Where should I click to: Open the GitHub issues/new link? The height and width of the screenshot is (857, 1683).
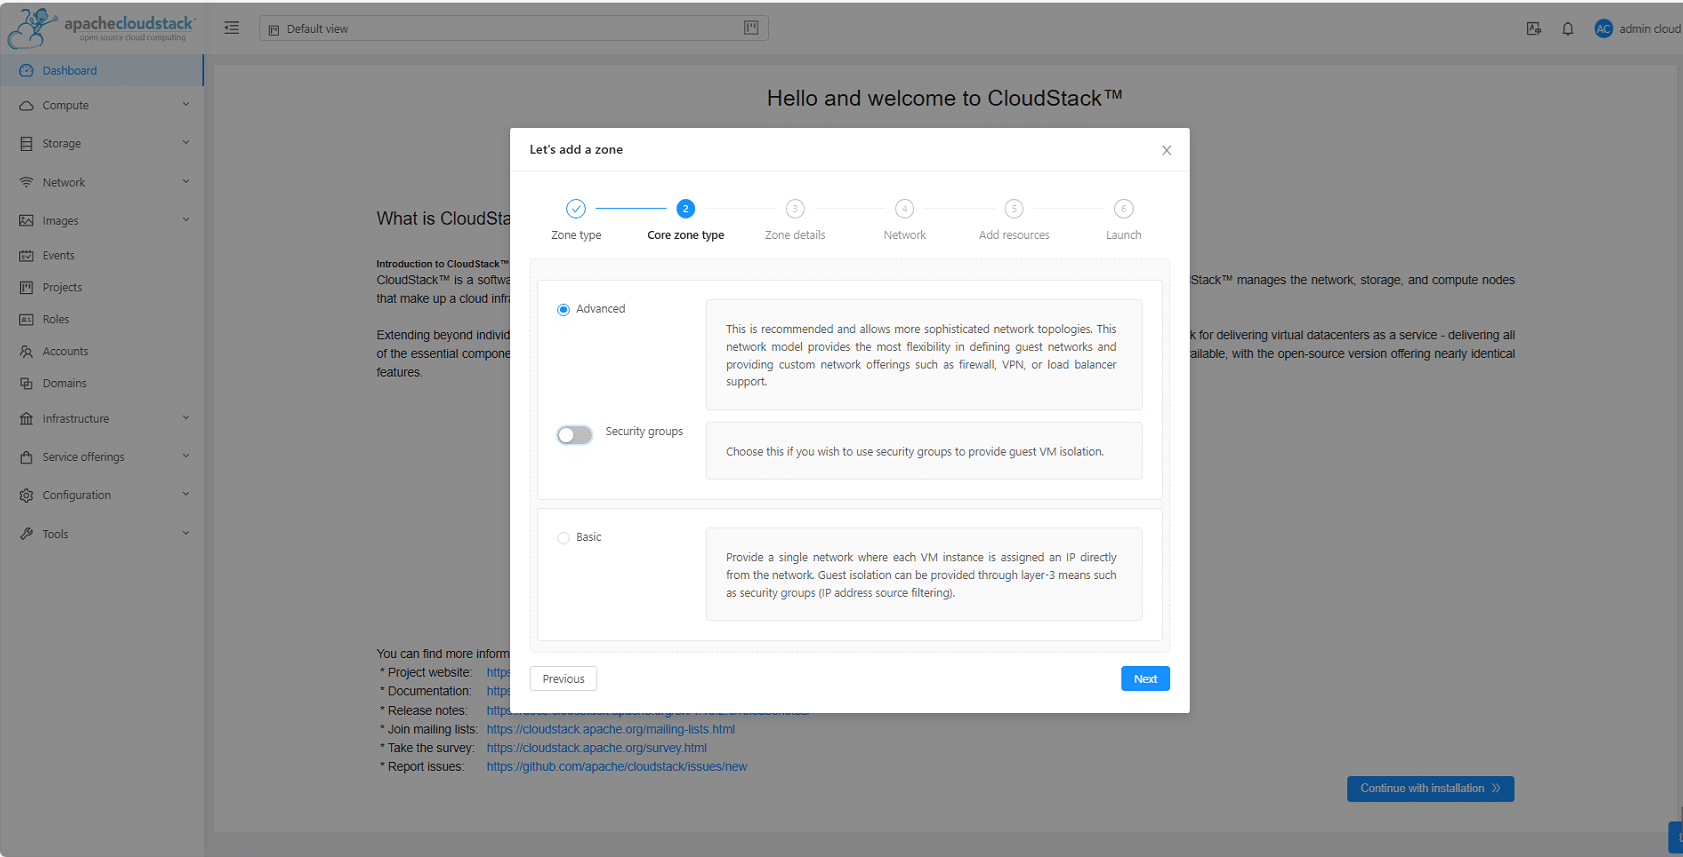click(x=617, y=767)
